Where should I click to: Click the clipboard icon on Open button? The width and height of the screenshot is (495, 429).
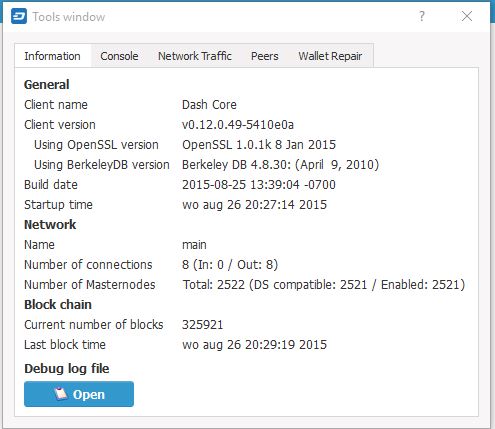point(60,394)
